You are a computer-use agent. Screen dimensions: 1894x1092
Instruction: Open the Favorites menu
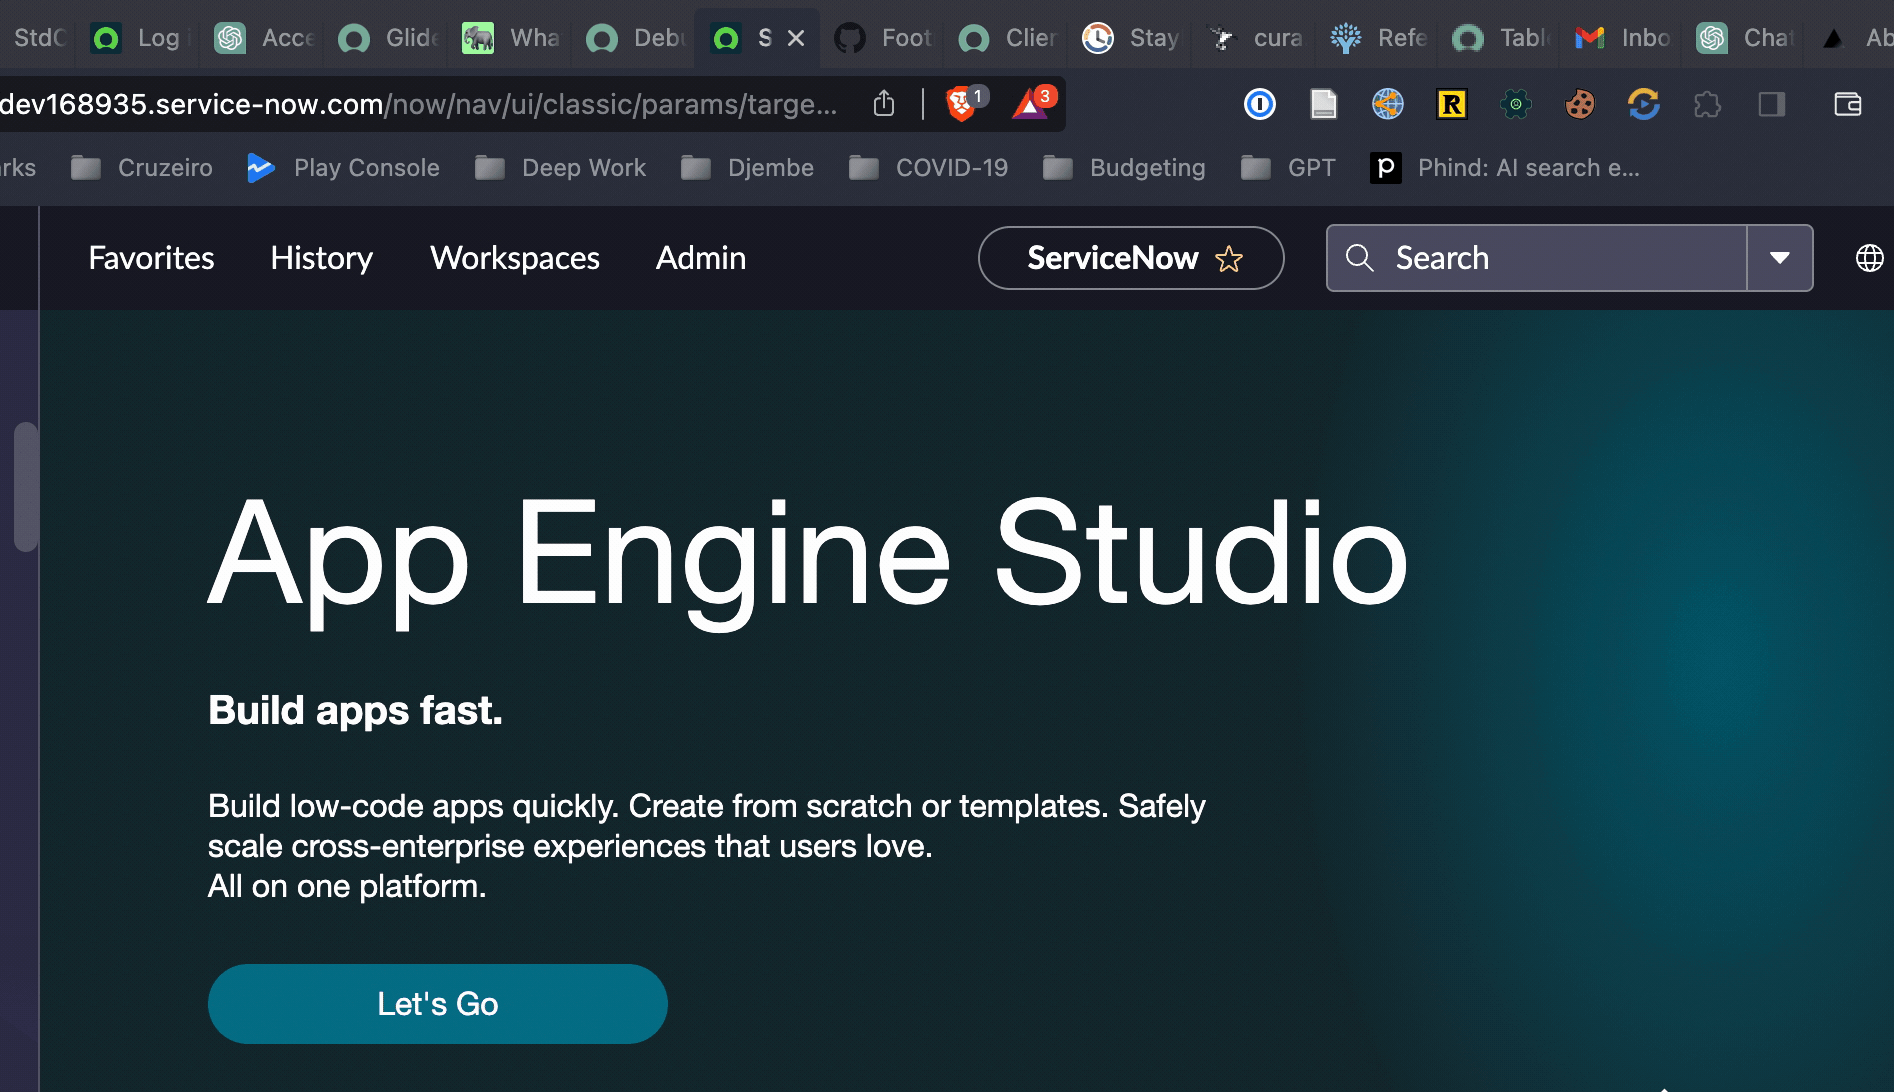tap(151, 258)
